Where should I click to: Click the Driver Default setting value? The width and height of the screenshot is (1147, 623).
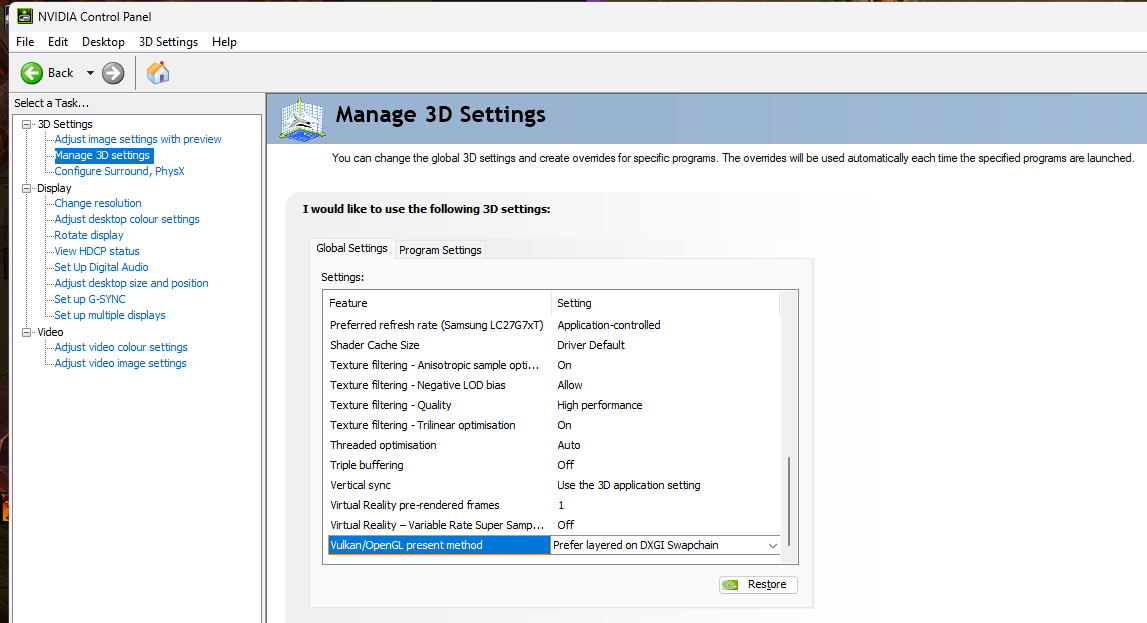590,345
